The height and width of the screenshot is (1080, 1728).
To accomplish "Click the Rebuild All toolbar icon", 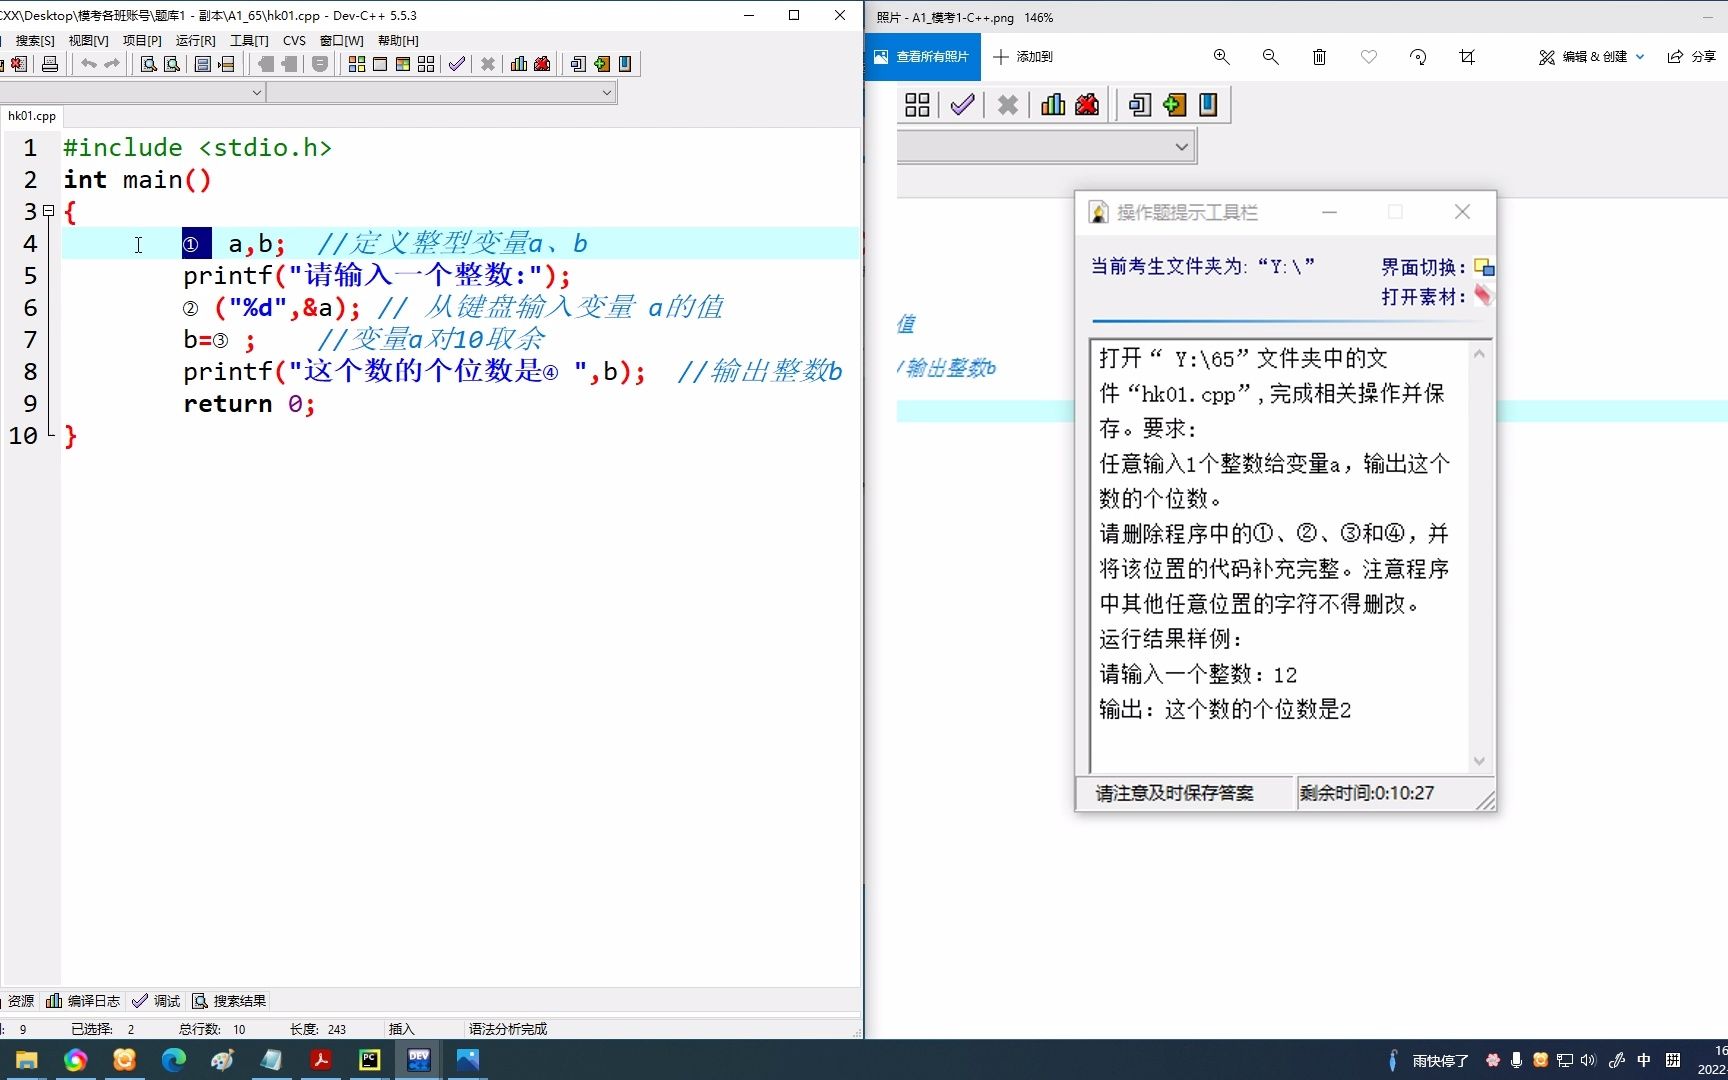I will [x=426, y=64].
